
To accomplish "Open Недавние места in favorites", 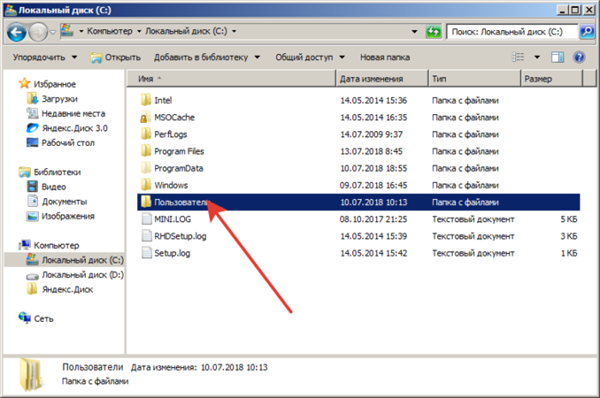I will [x=73, y=114].
